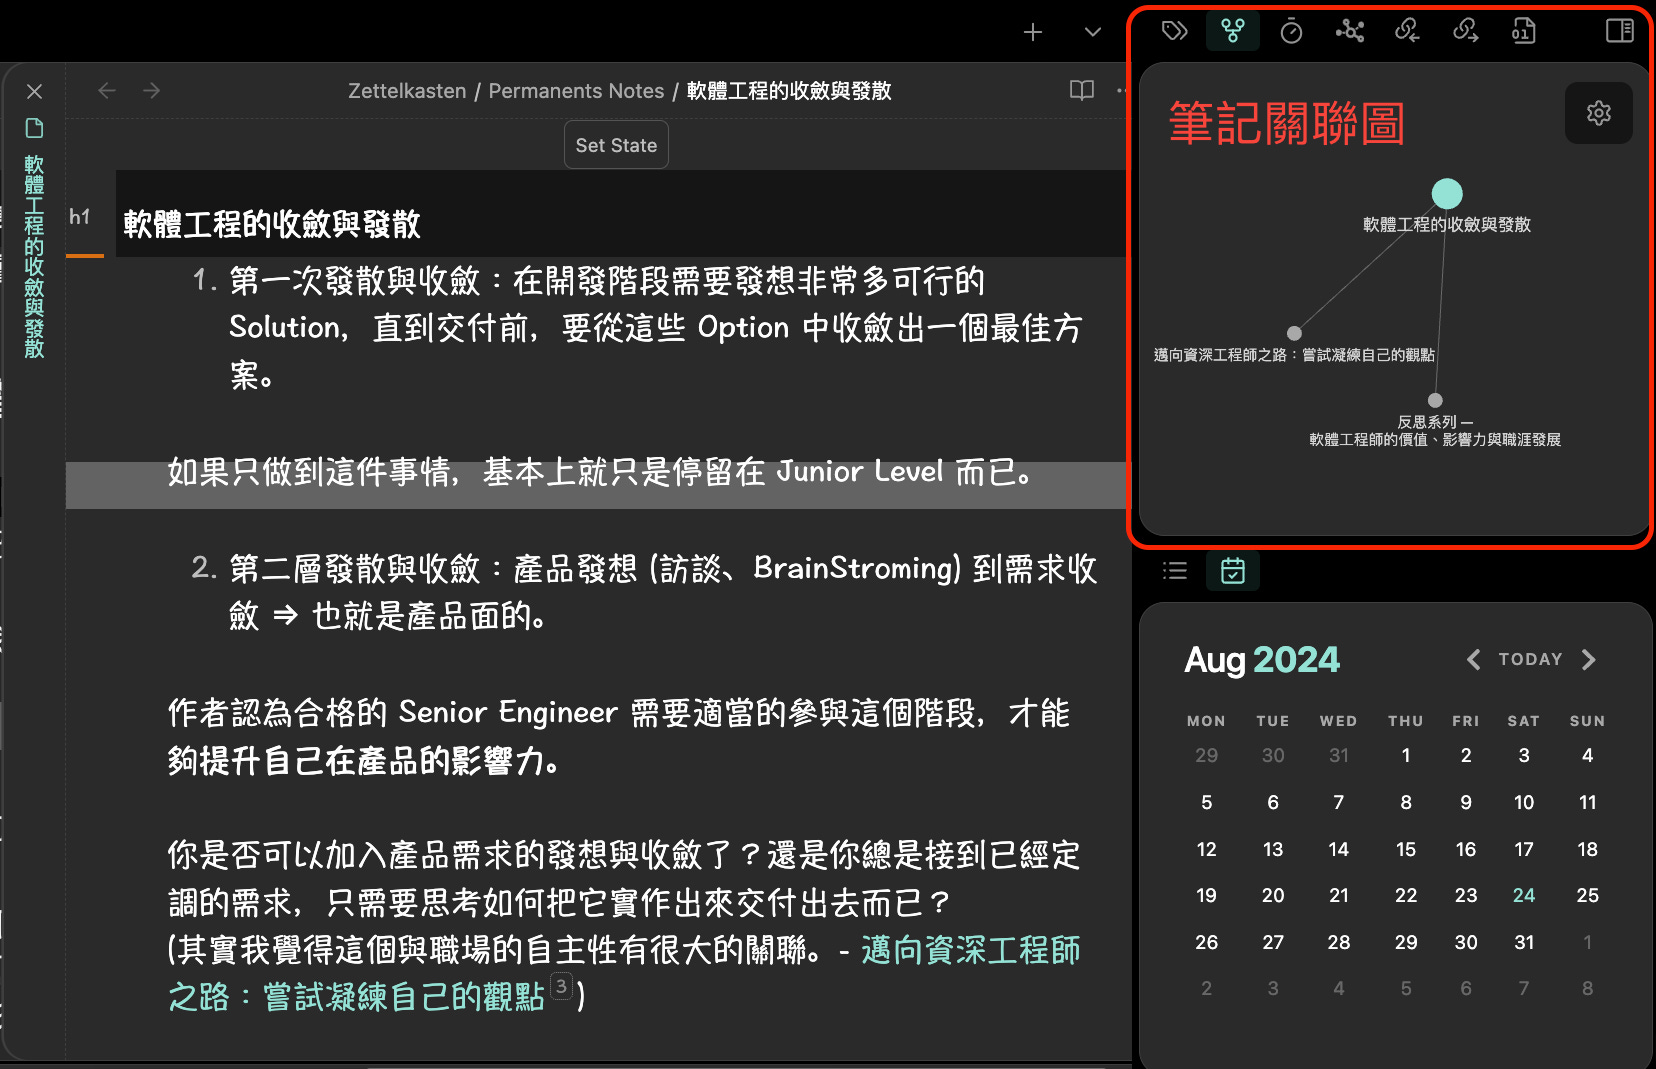This screenshot has height=1069, width=1656.
Task: Close the stacked note tab
Action: tap(34, 91)
